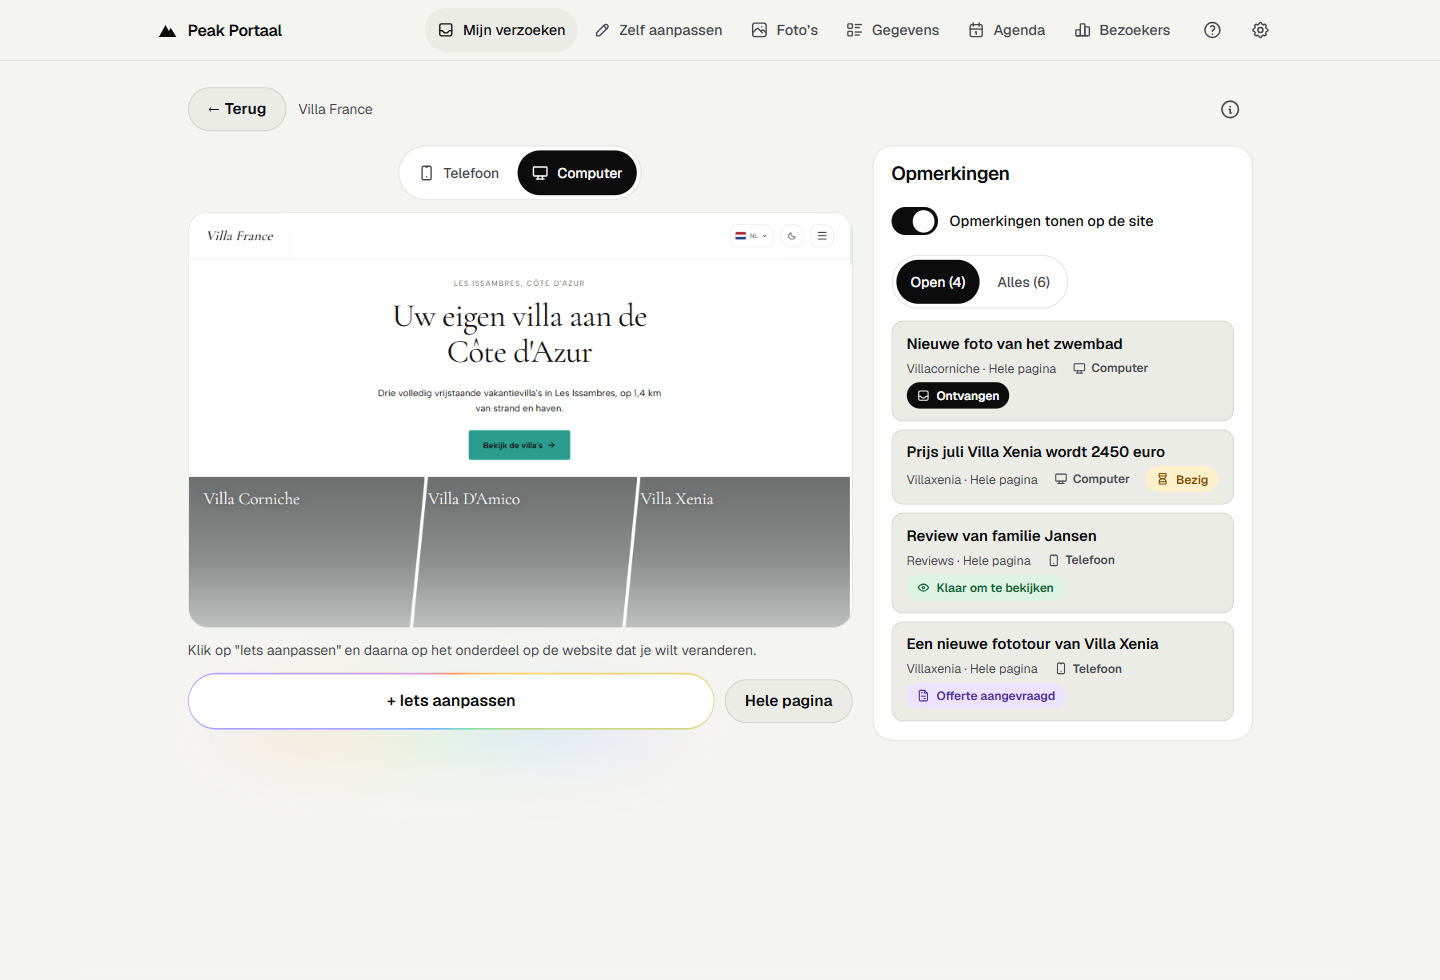Select the Villa Corniche tile in preview

pyautogui.click(x=303, y=552)
